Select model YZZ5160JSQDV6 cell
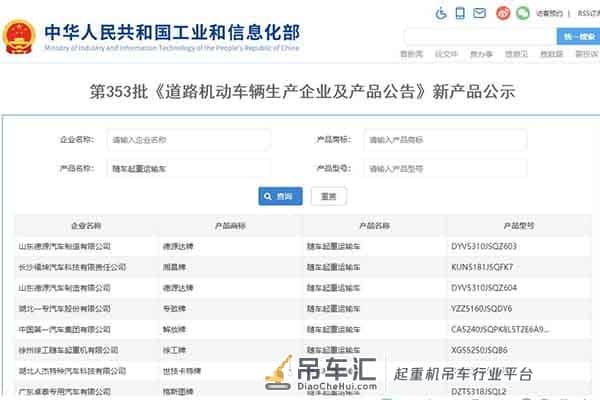The width and height of the screenshot is (600, 400). point(481,309)
